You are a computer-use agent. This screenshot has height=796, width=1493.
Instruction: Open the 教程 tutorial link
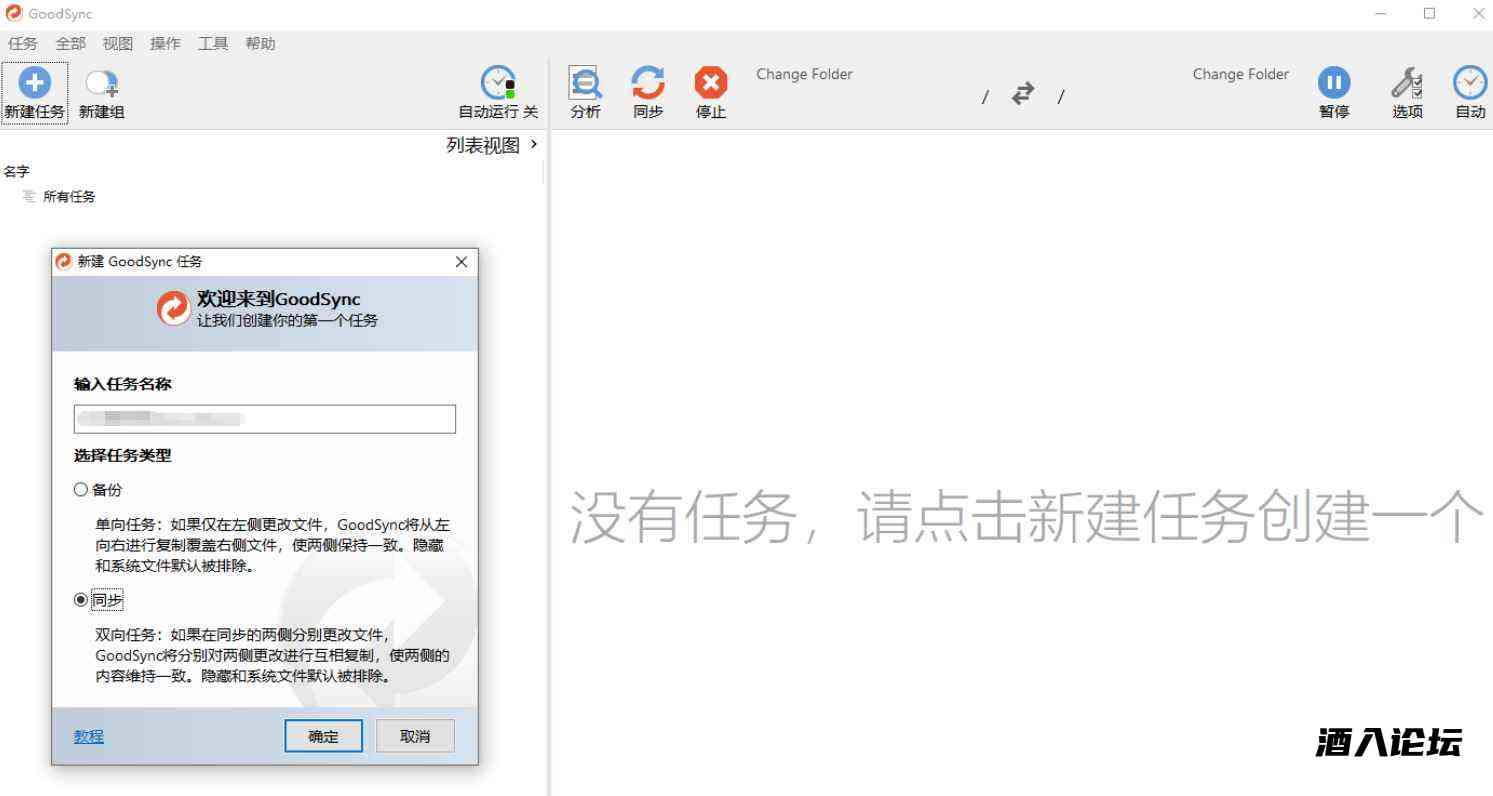[89, 736]
